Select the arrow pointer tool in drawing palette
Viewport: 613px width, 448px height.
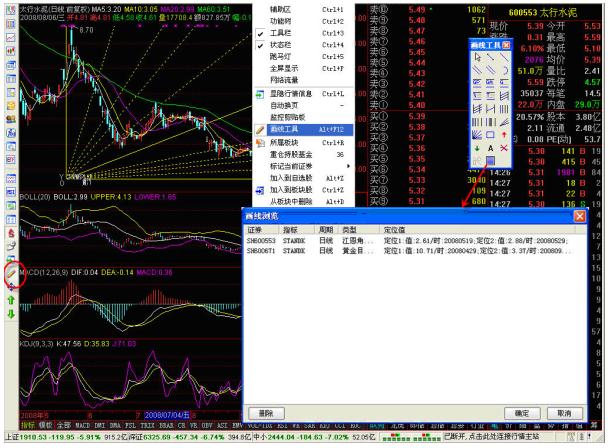pos(477,57)
